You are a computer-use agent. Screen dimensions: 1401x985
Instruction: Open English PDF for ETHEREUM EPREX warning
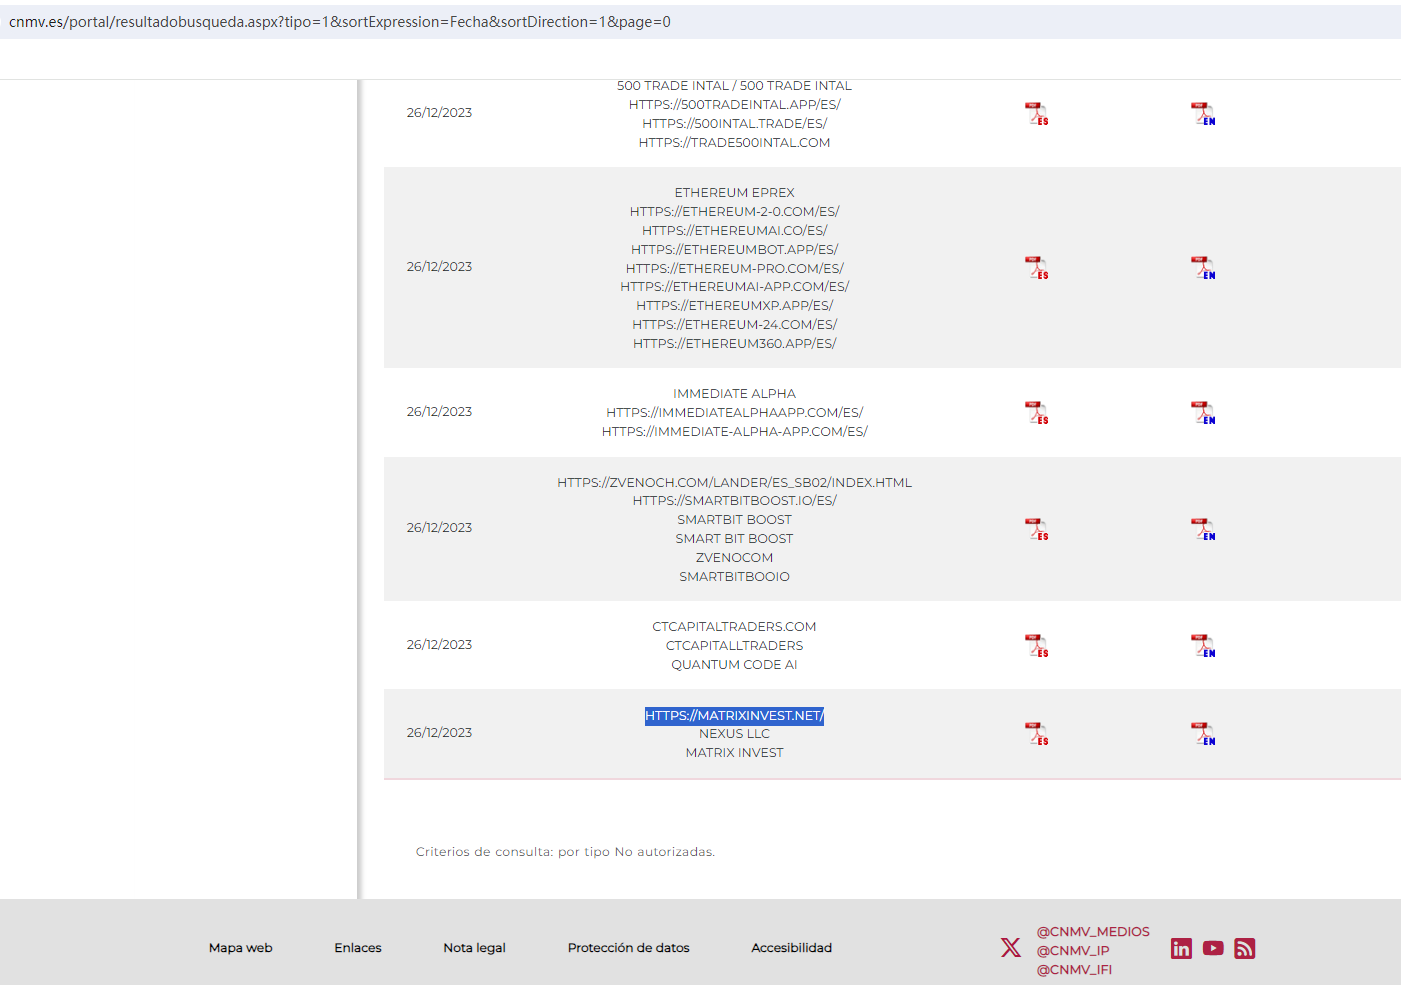coord(1203,268)
